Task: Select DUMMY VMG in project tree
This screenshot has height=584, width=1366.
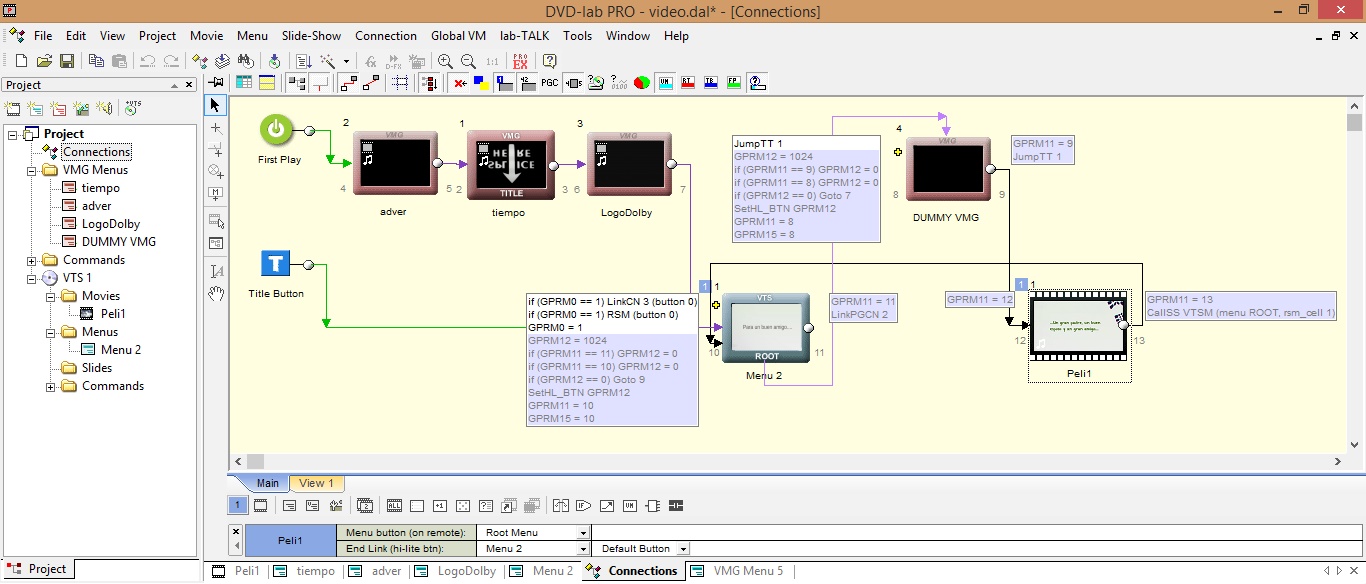Action: click(118, 242)
